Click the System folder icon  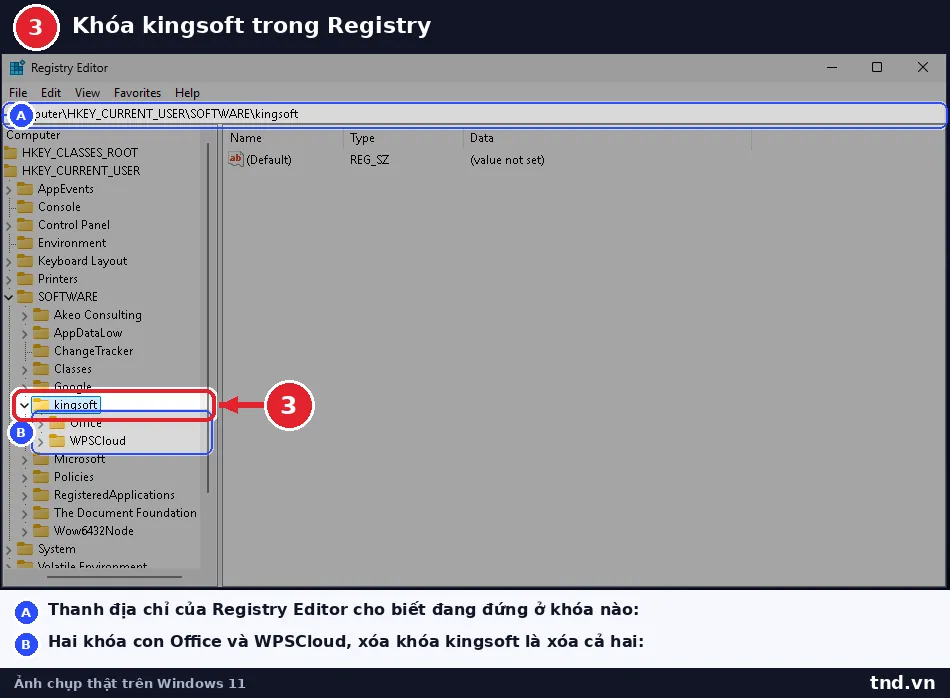pos(25,549)
